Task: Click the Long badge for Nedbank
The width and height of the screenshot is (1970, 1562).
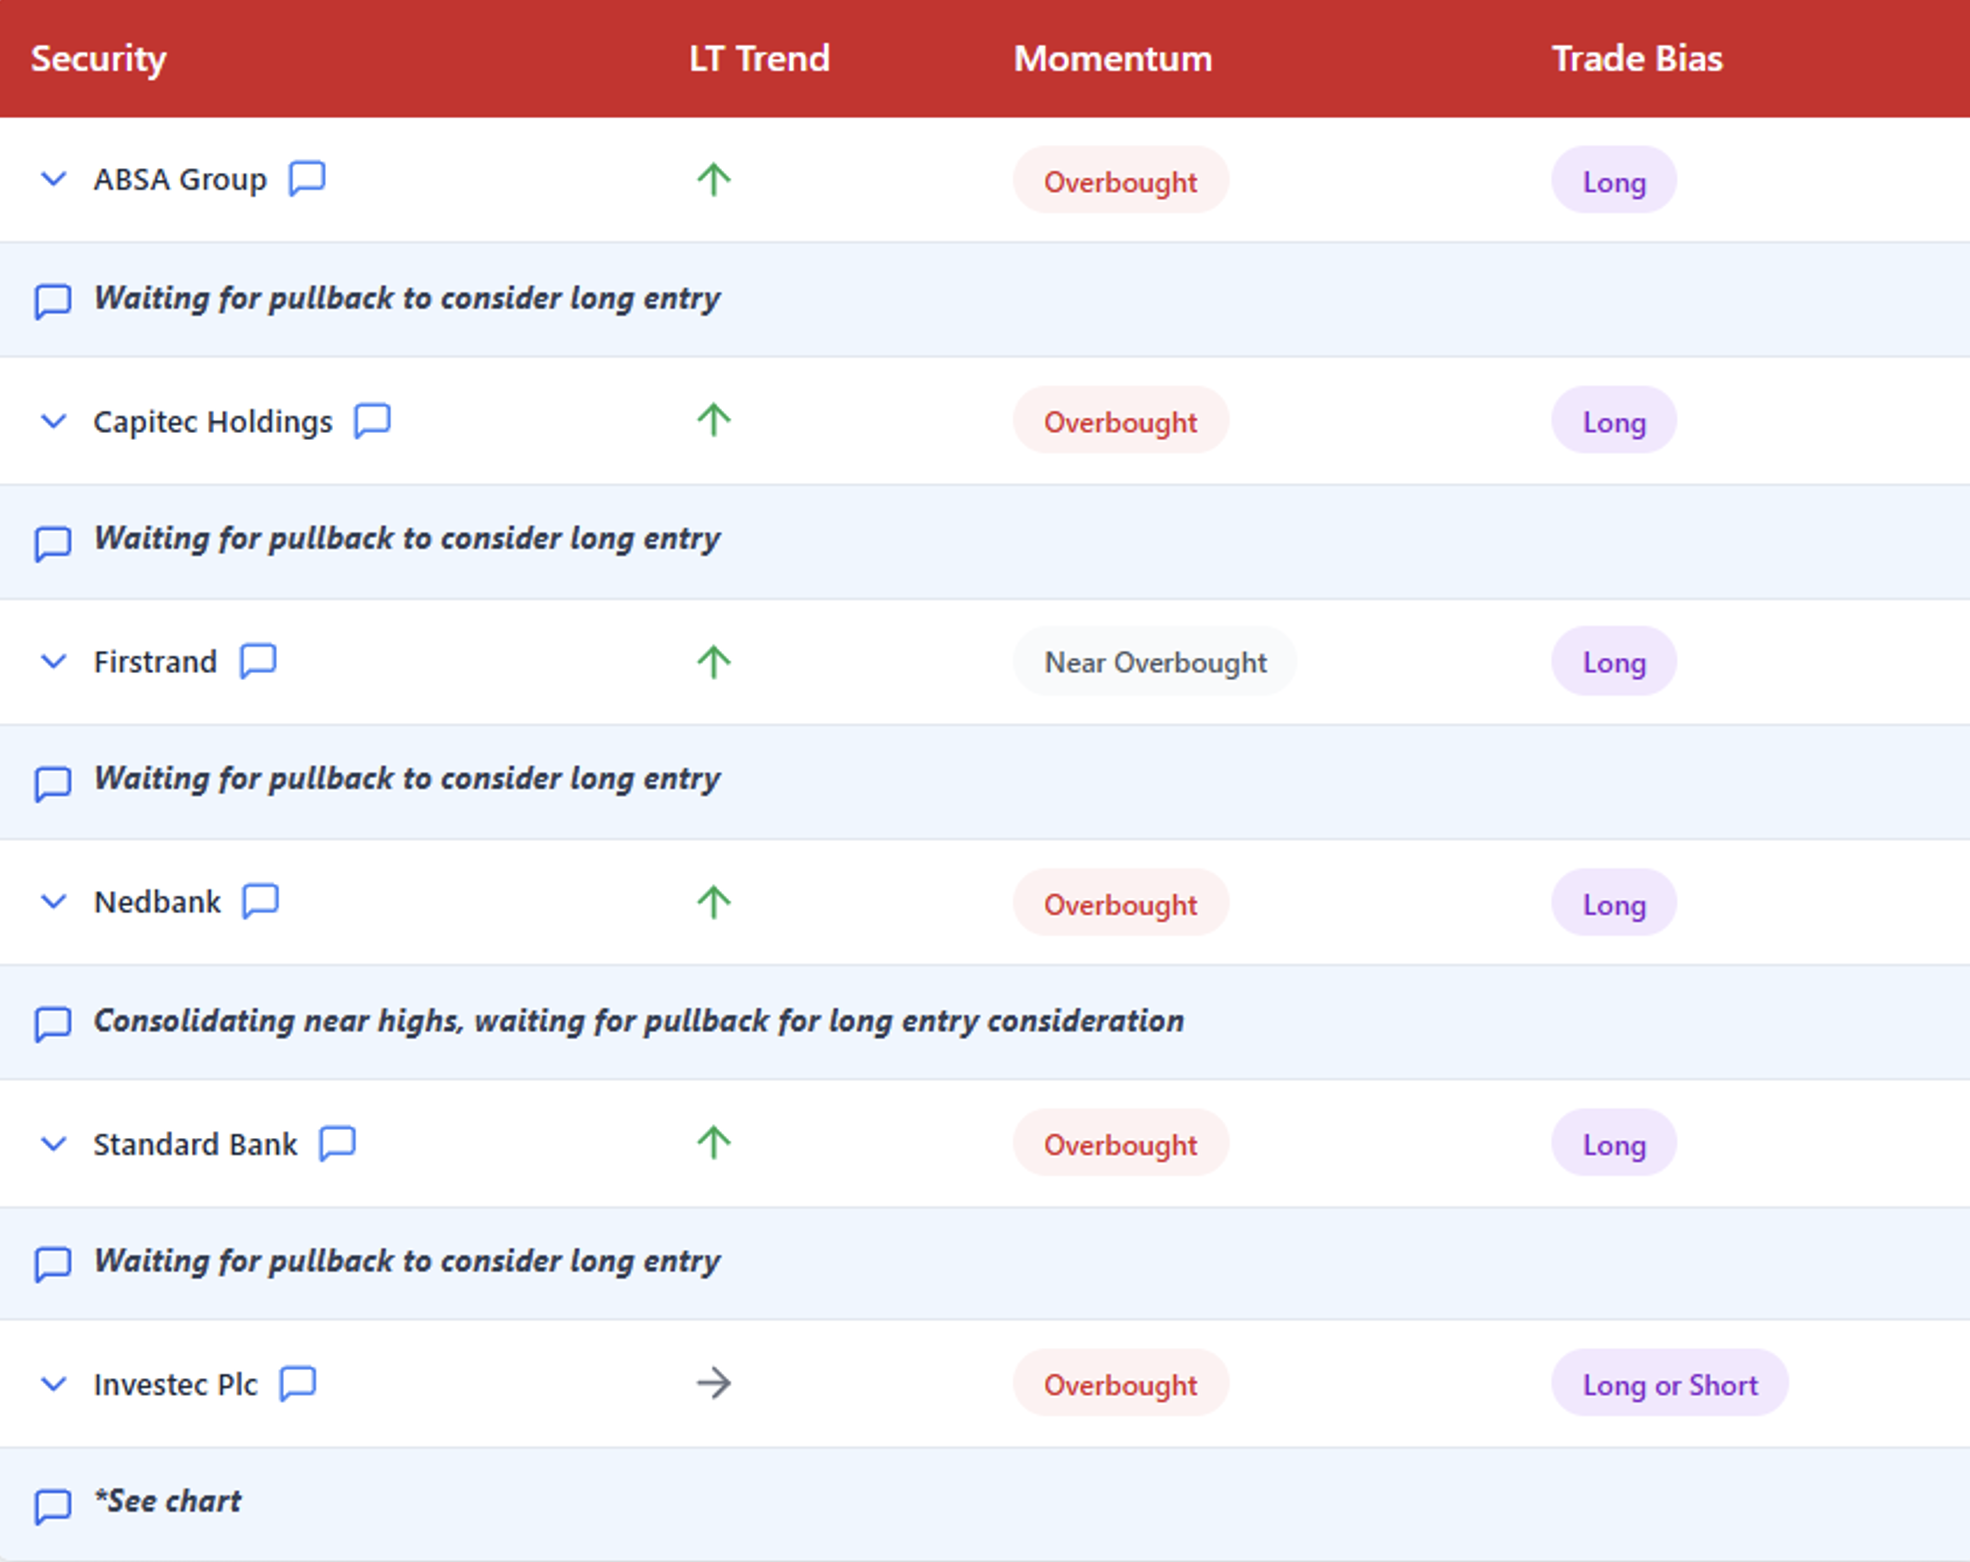Action: [x=1613, y=904]
